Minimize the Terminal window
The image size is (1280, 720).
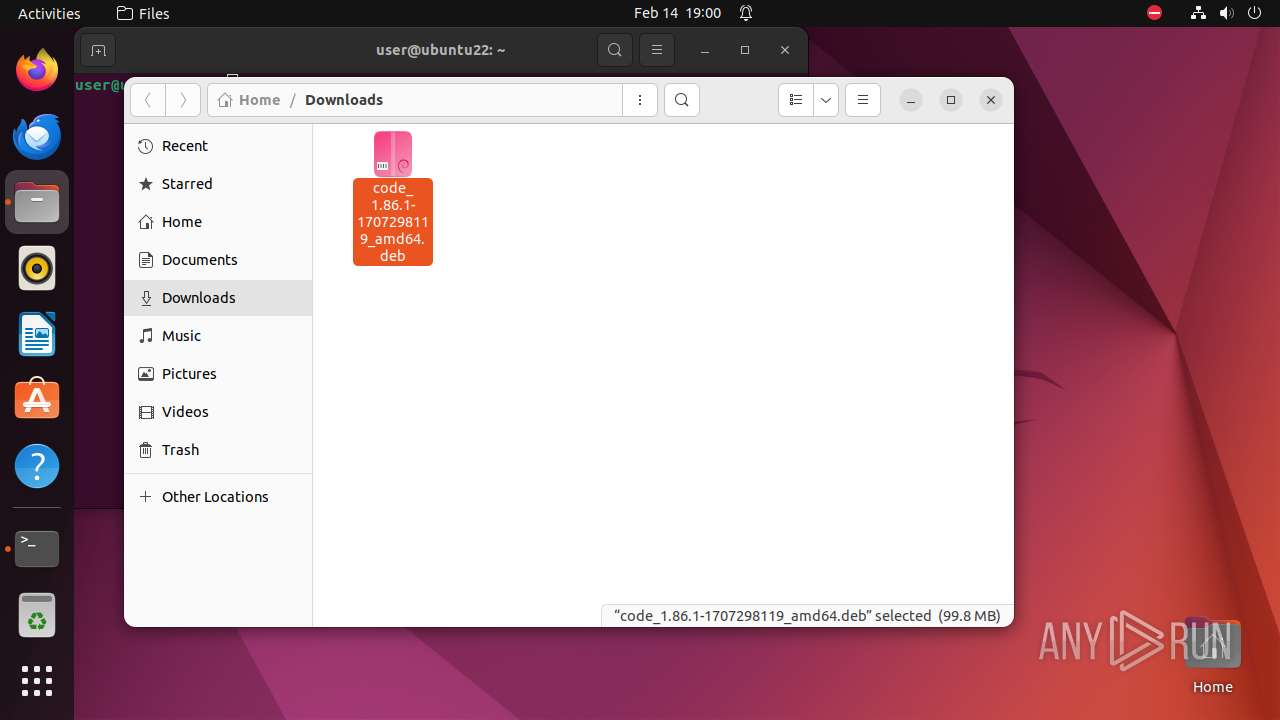click(x=705, y=50)
